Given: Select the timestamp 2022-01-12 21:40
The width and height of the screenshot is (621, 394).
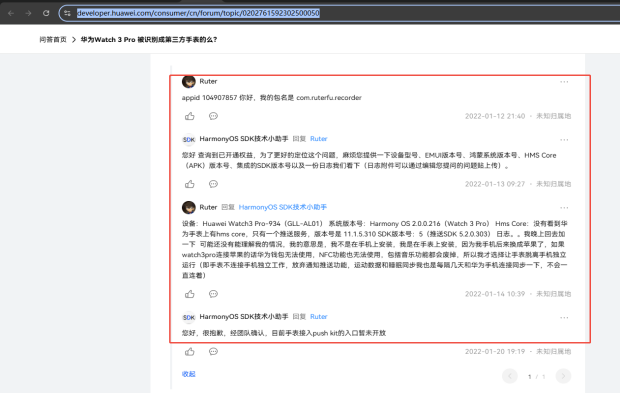Looking at the screenshot, I should [x=495, y=116].
